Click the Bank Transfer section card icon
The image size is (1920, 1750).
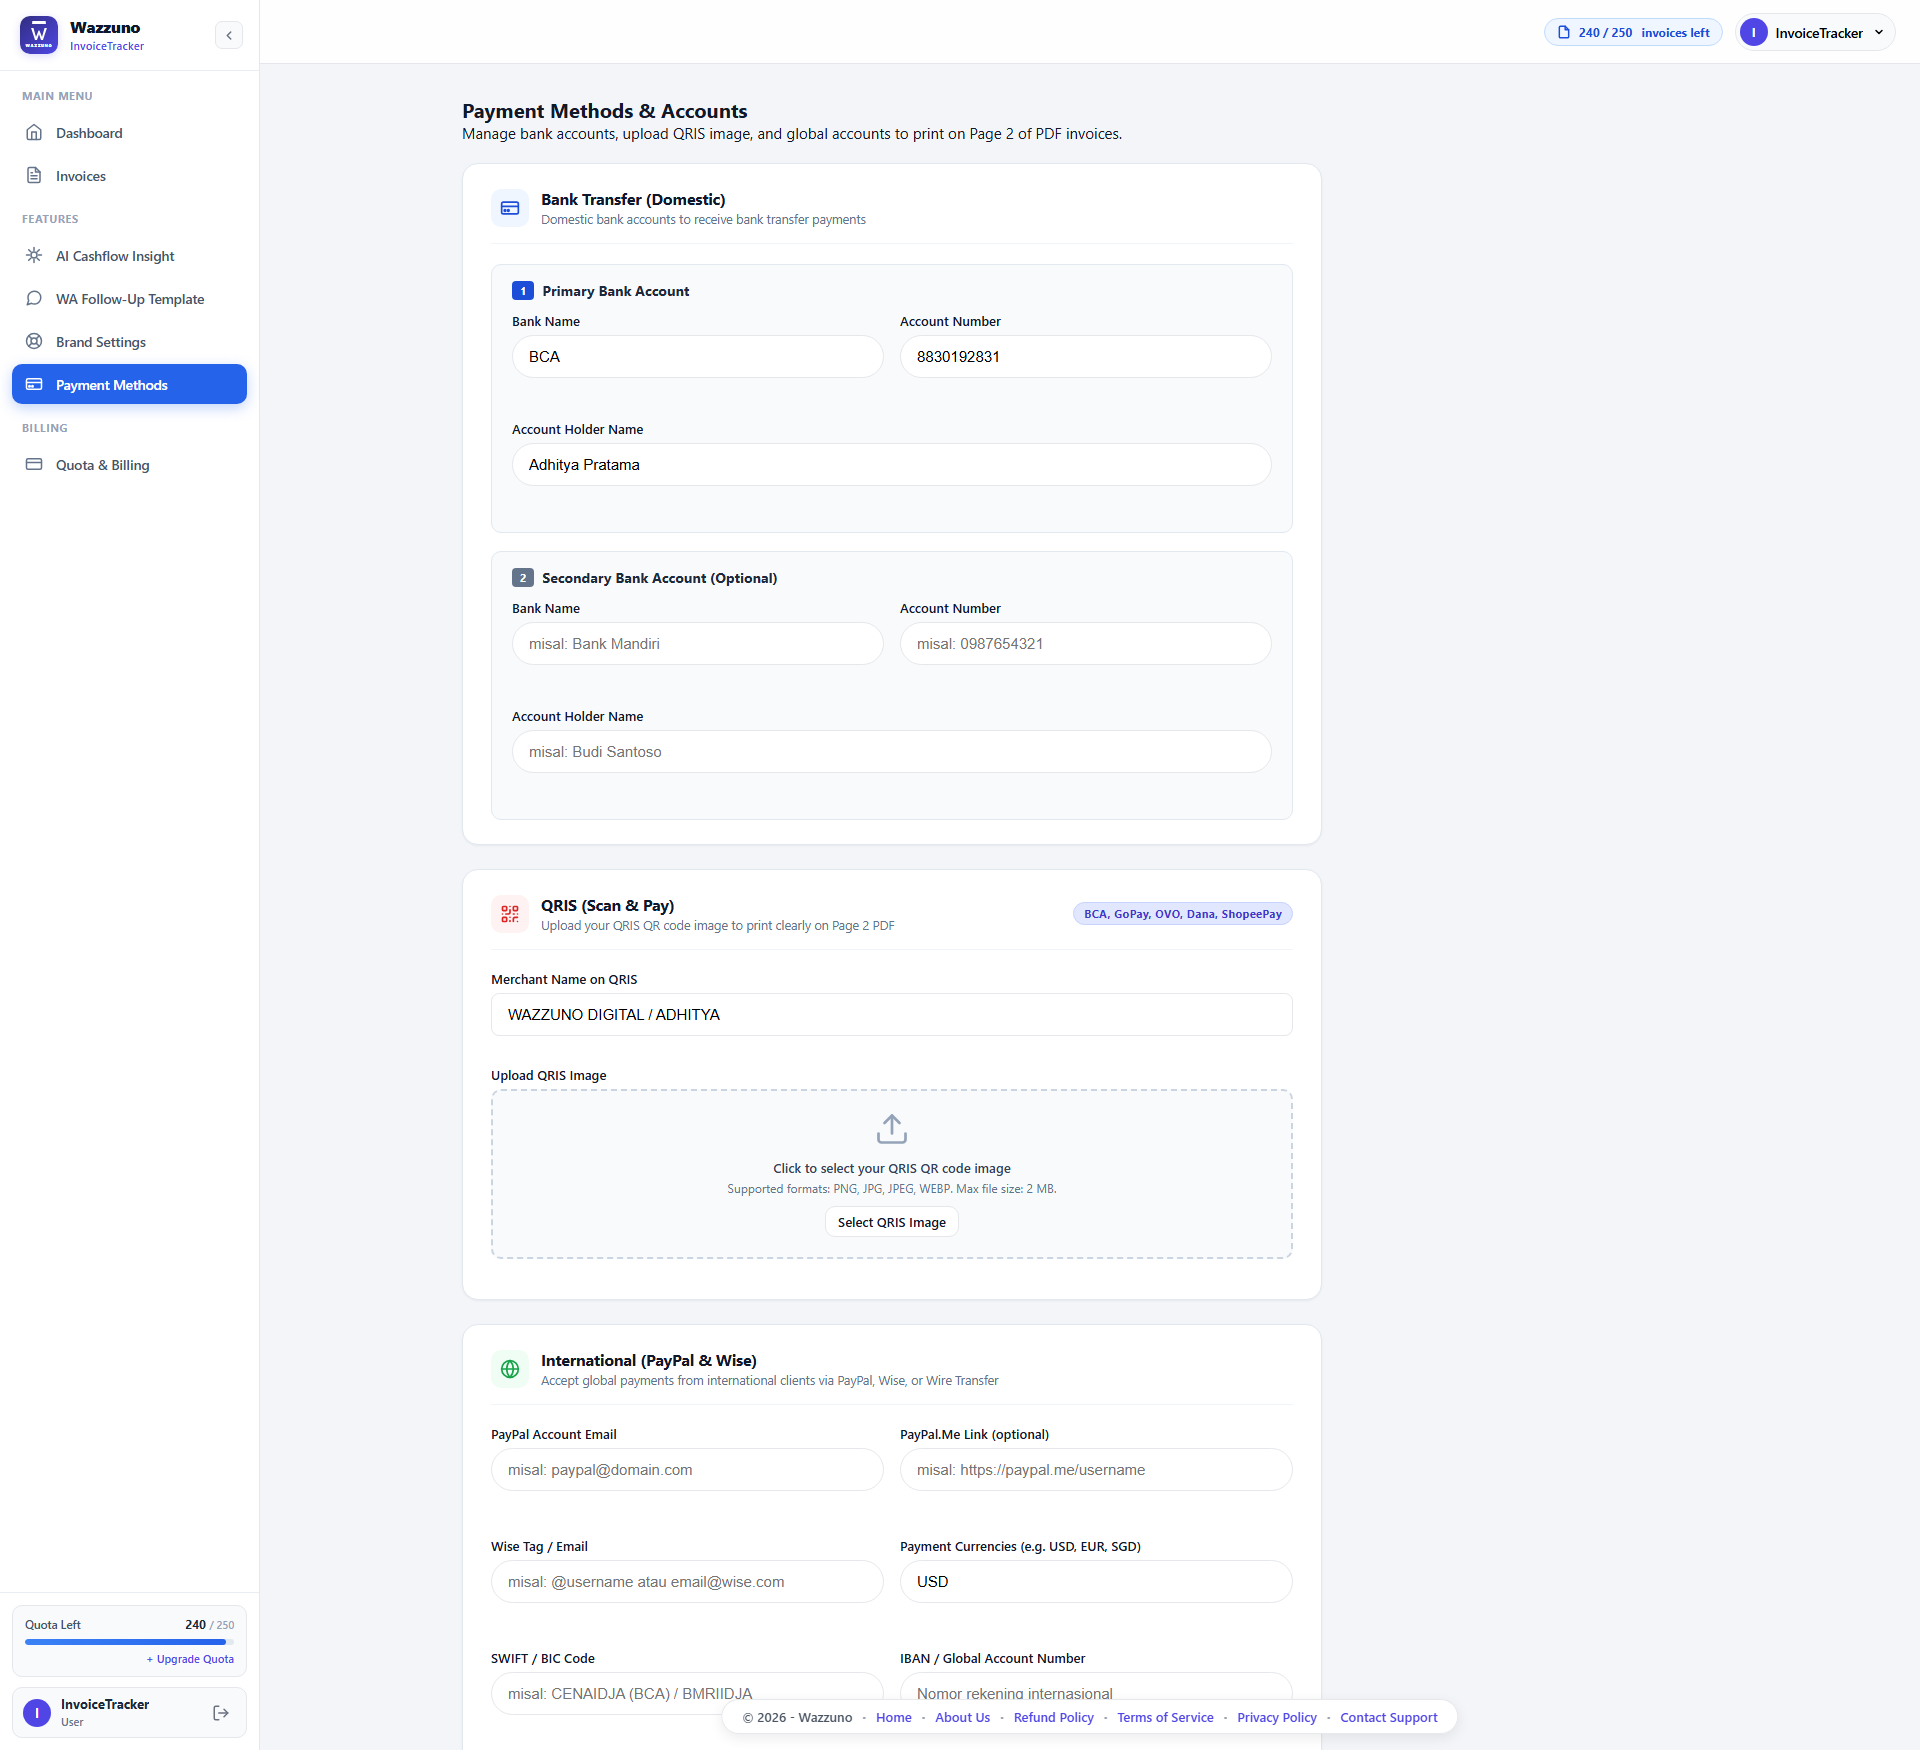click(x=510, y=209)
